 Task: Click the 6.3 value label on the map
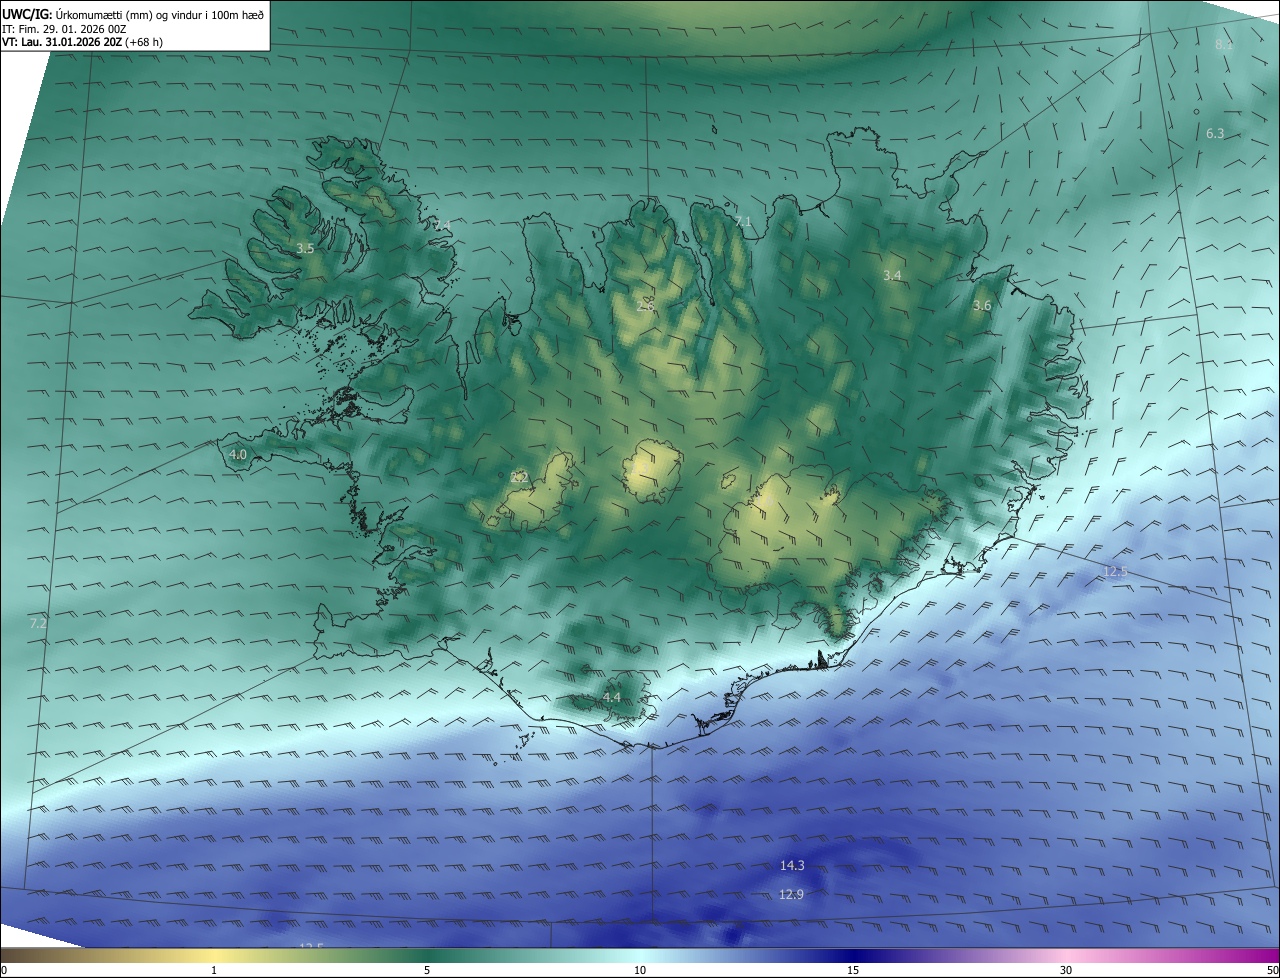pos(1215,133)
